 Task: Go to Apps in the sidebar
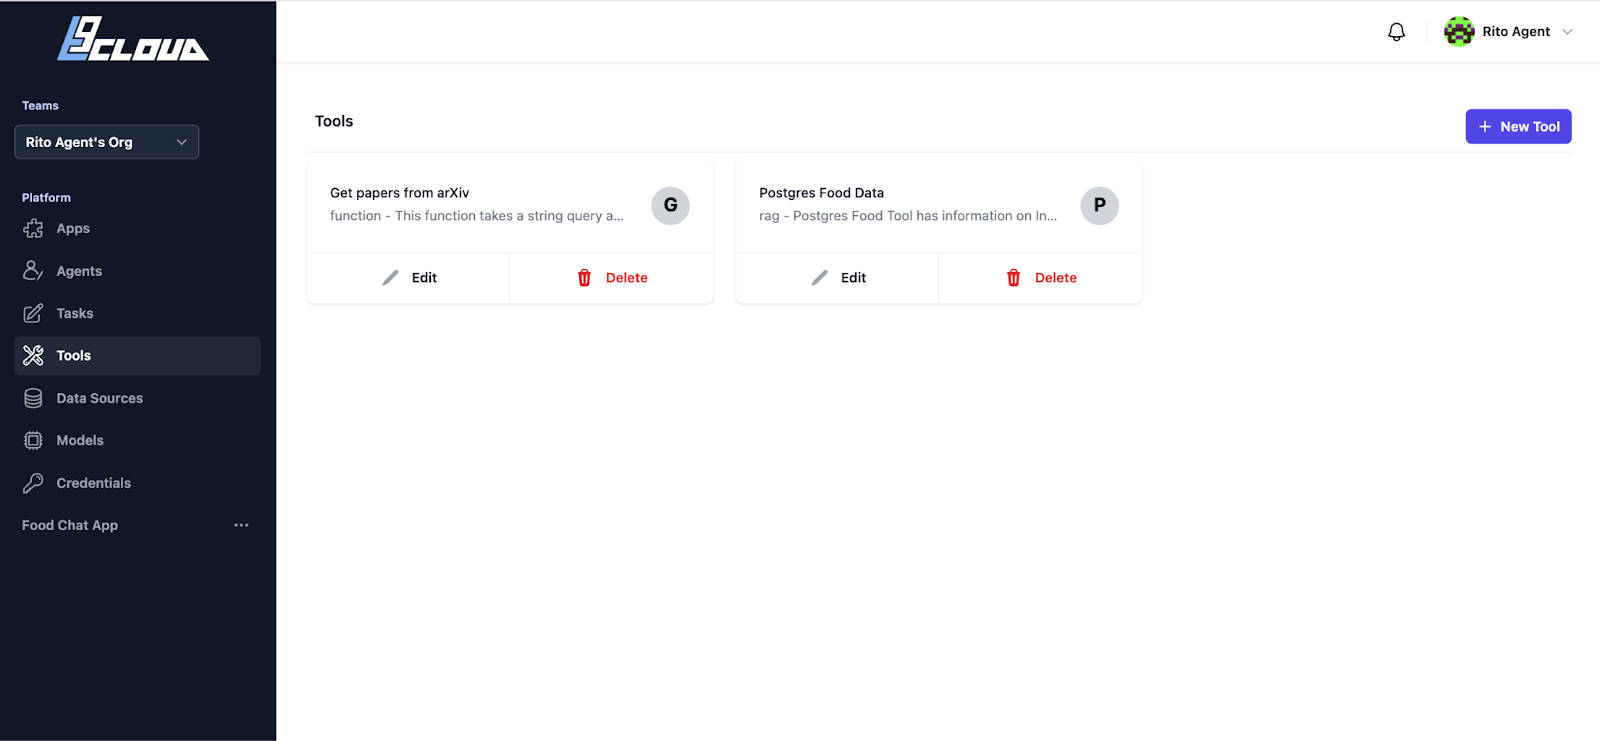pos(137,229)
